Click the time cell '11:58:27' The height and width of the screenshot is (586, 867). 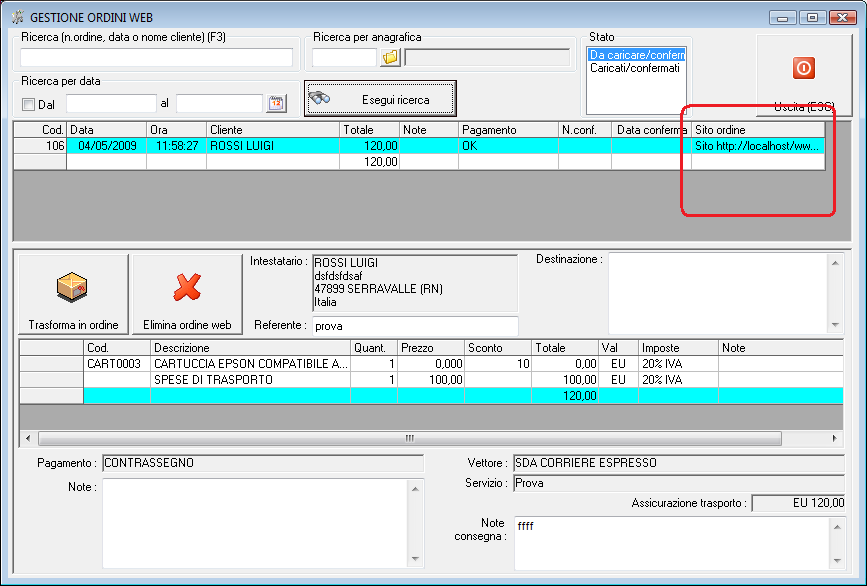click(x=176, y=146)
